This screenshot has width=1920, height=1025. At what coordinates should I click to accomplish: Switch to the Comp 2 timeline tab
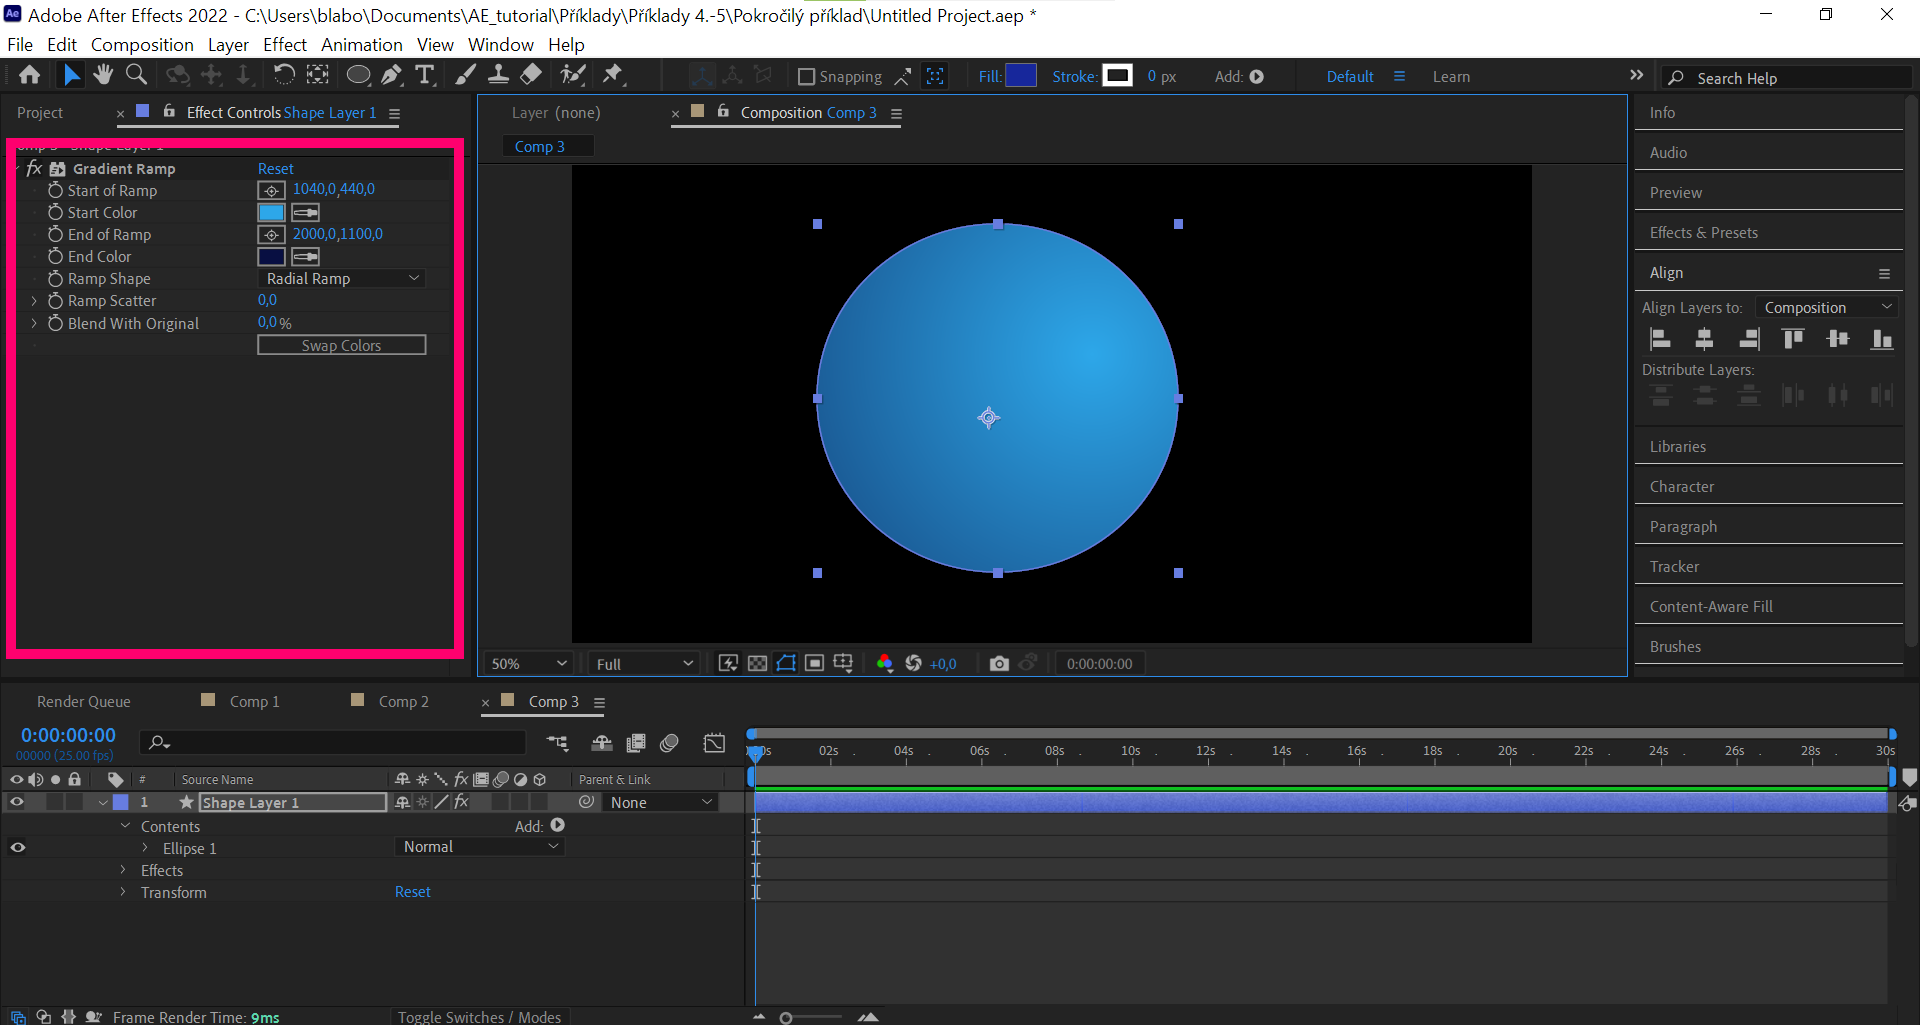pos(403,702)
